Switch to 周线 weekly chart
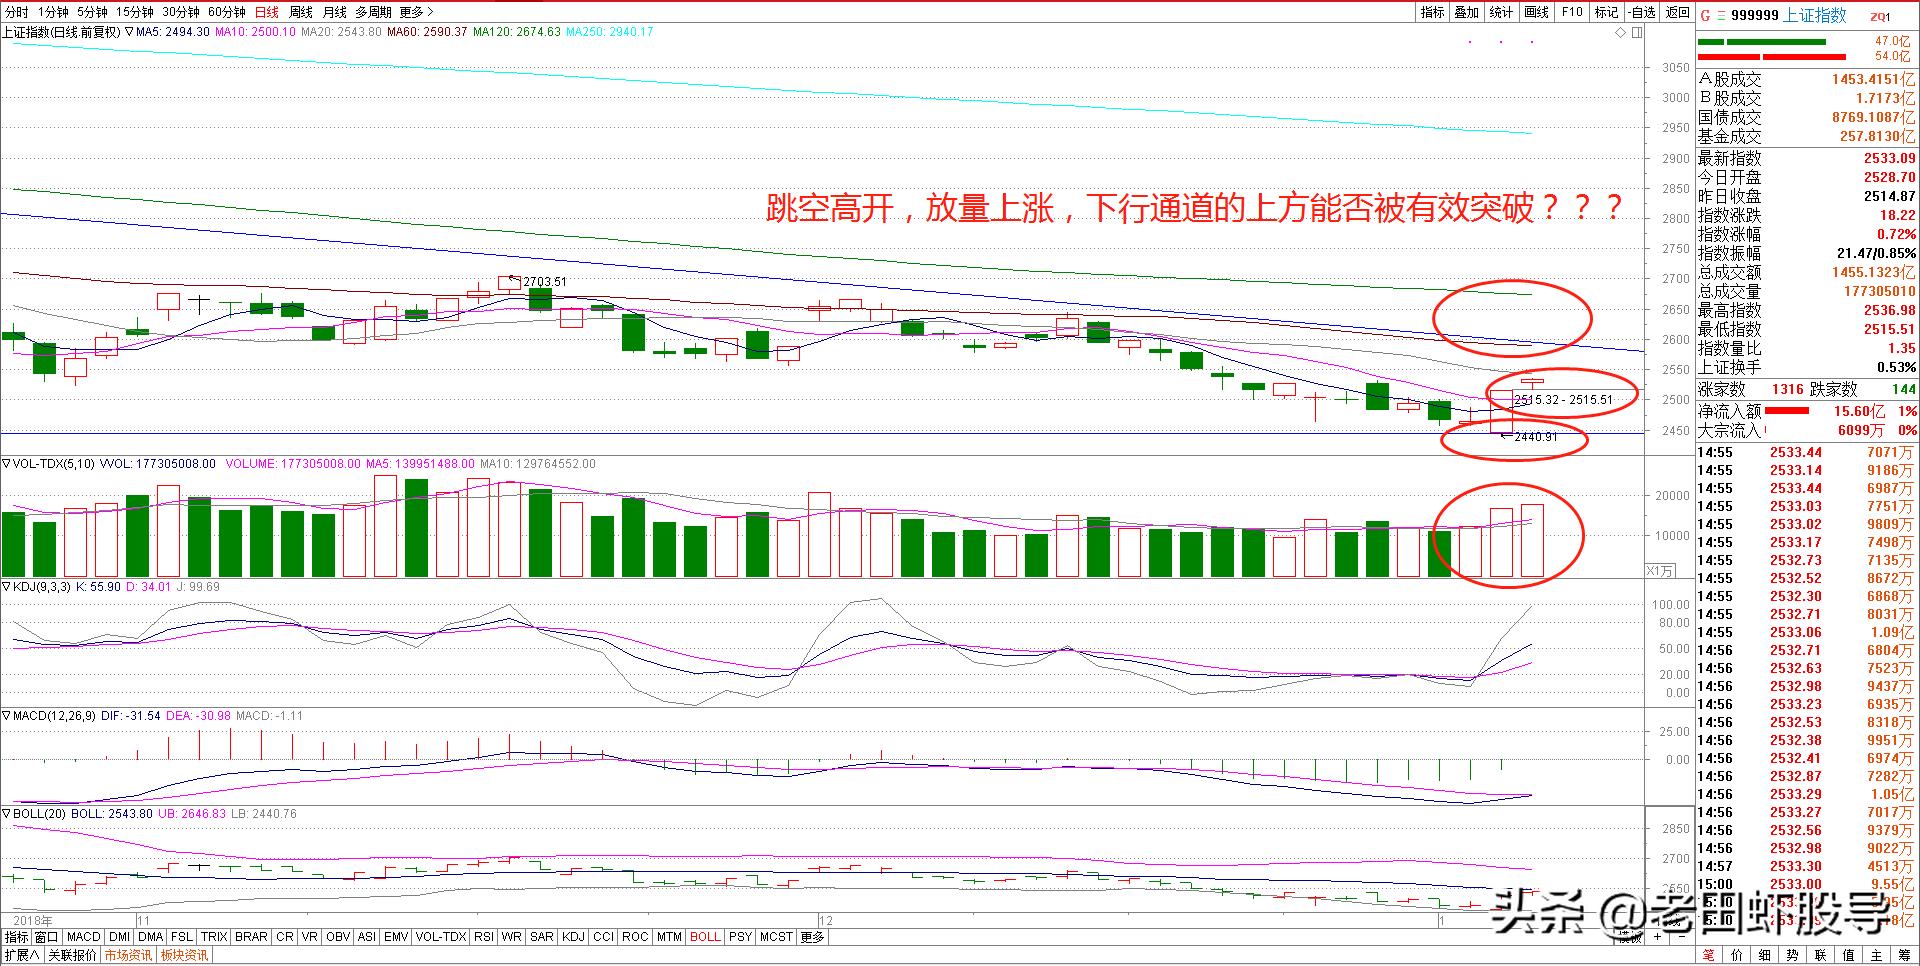Image resolution: width=1920 pixels, height=966 pixels. click(301, 12)
